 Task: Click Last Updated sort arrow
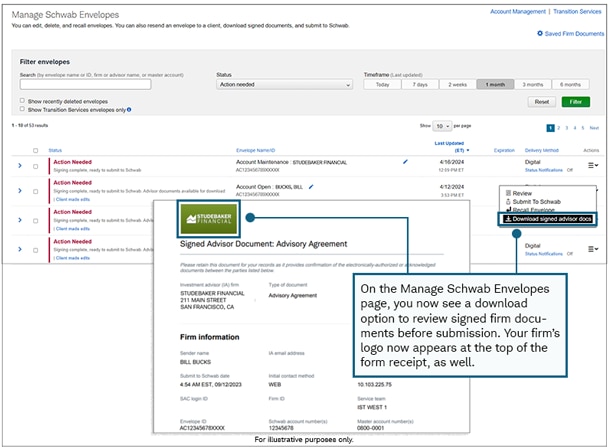point(468,150)
